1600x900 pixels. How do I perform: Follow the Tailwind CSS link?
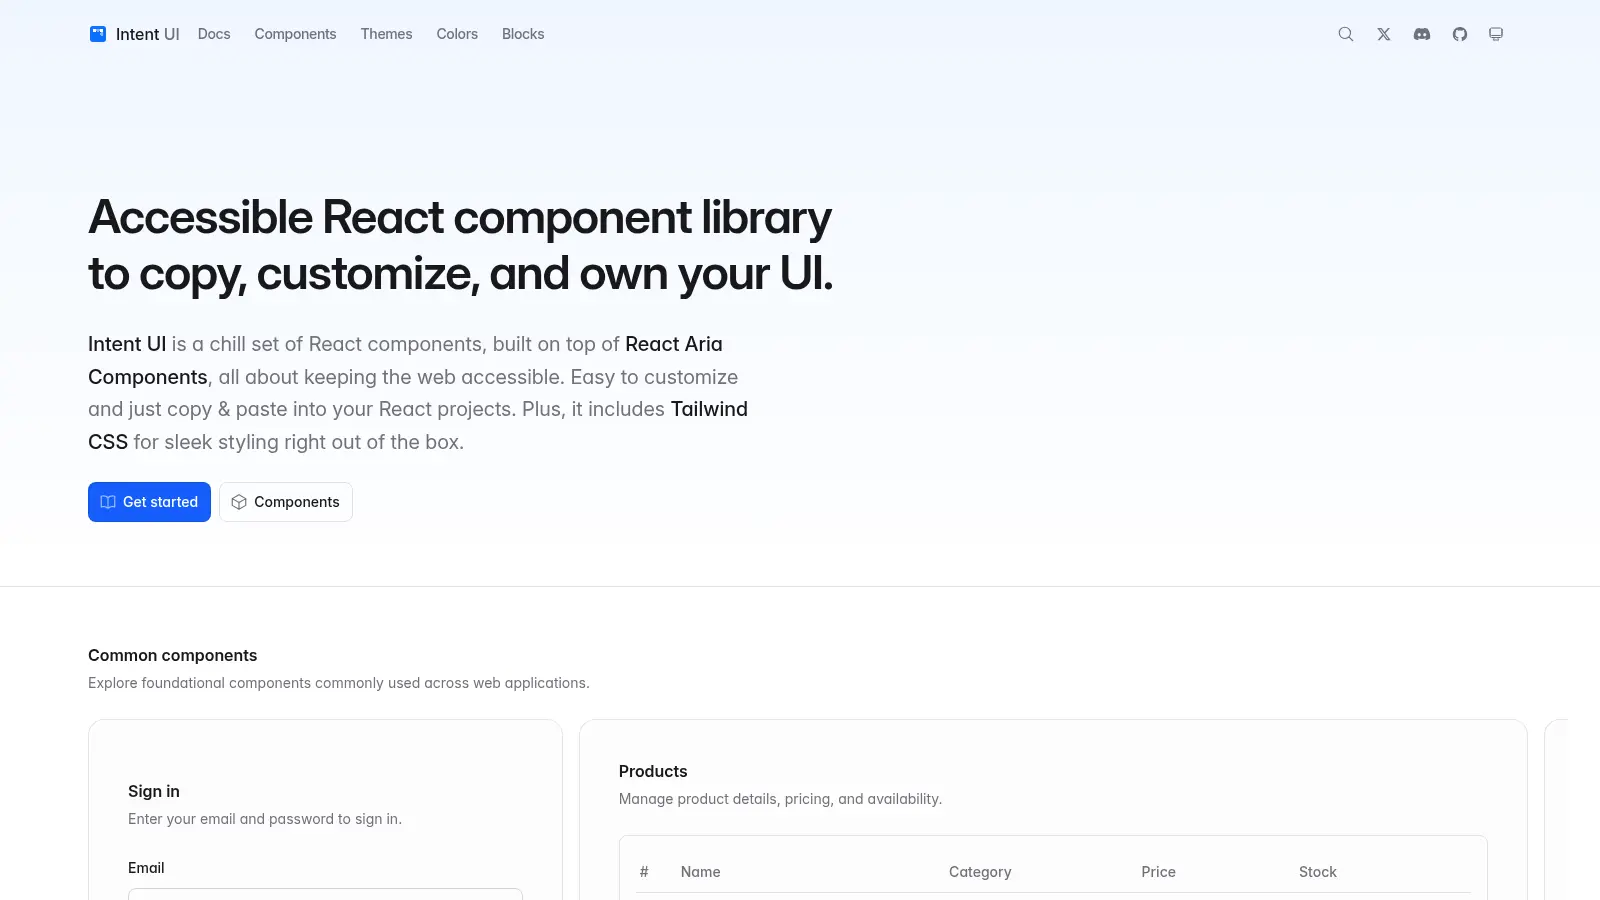[x=709, y=409]
